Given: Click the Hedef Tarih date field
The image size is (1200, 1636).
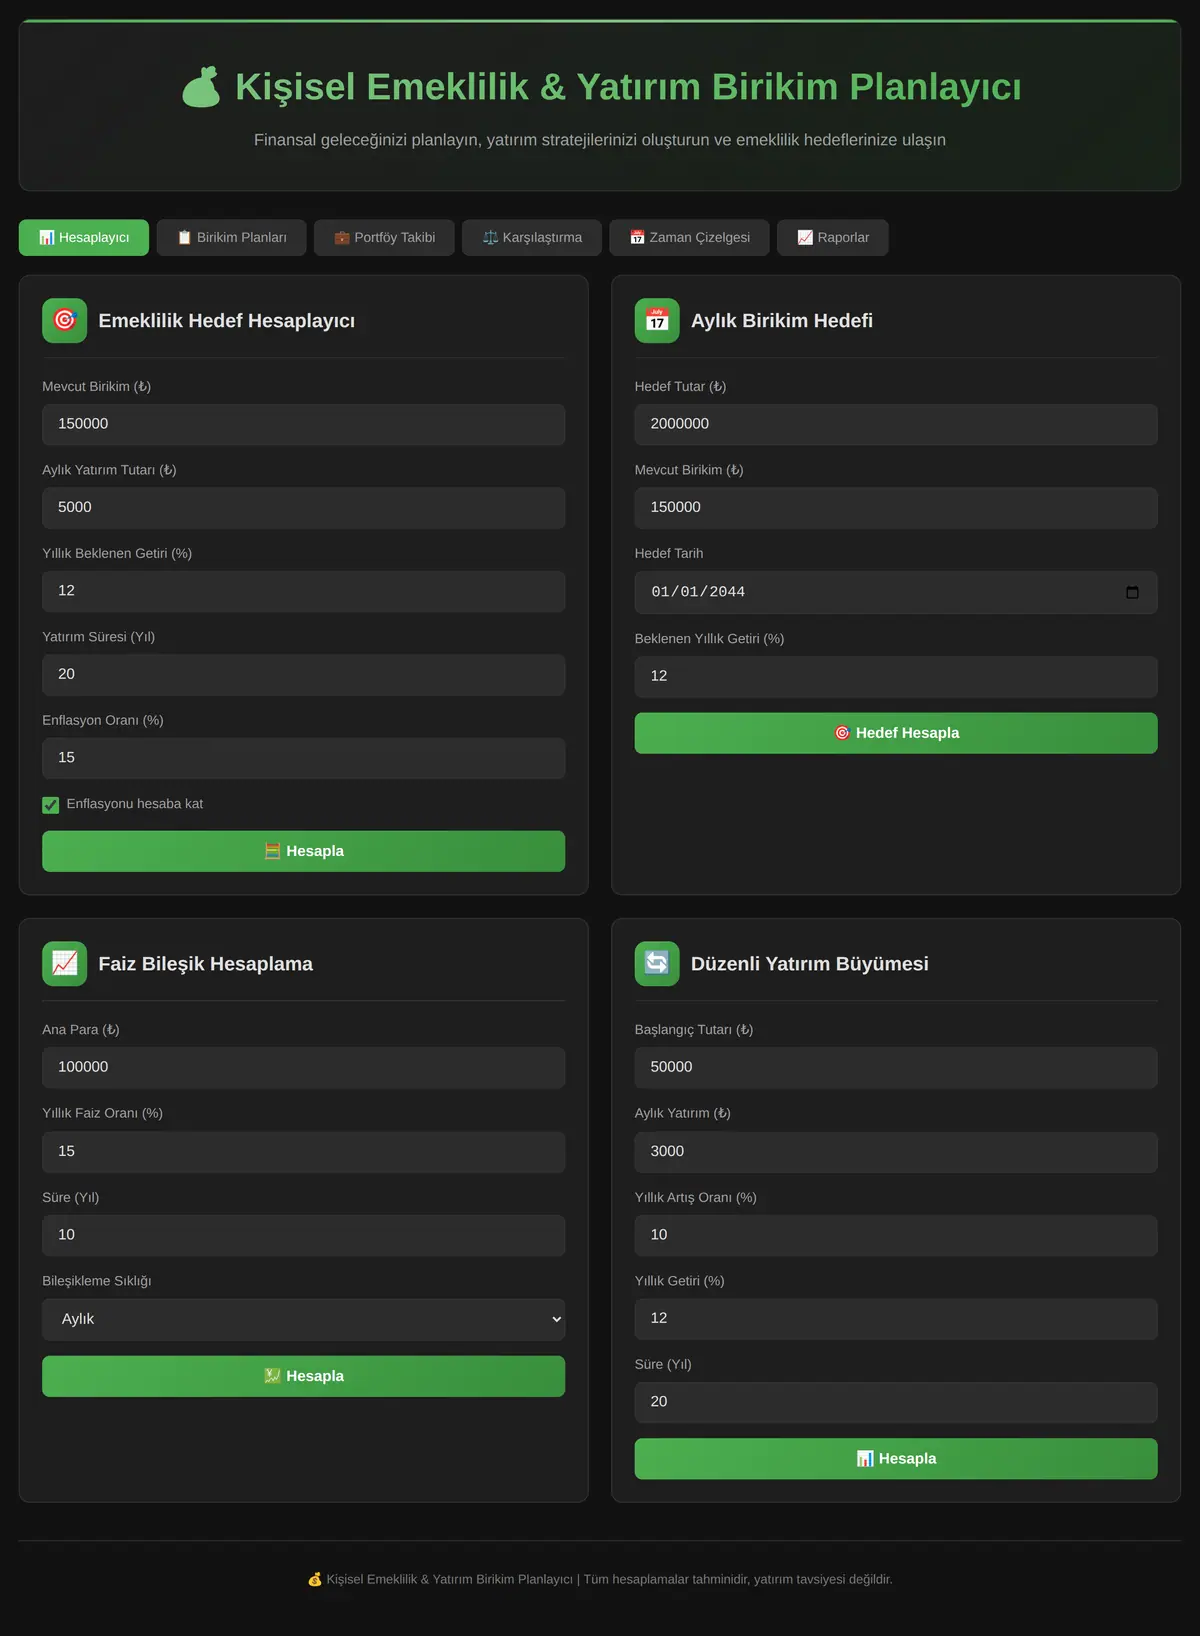Looking at the screenshot, I should pos(896,592).
